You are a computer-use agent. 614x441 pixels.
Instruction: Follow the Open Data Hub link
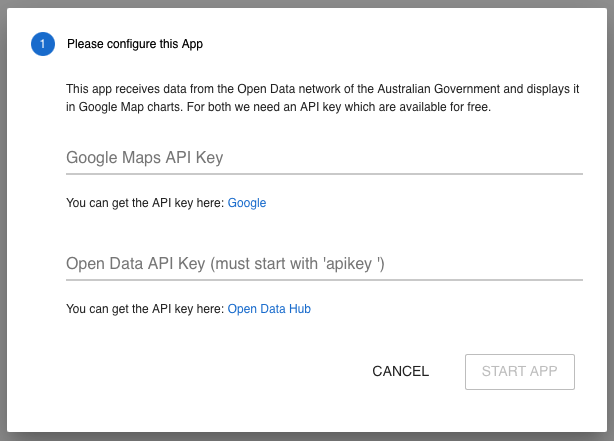(269, 309)
